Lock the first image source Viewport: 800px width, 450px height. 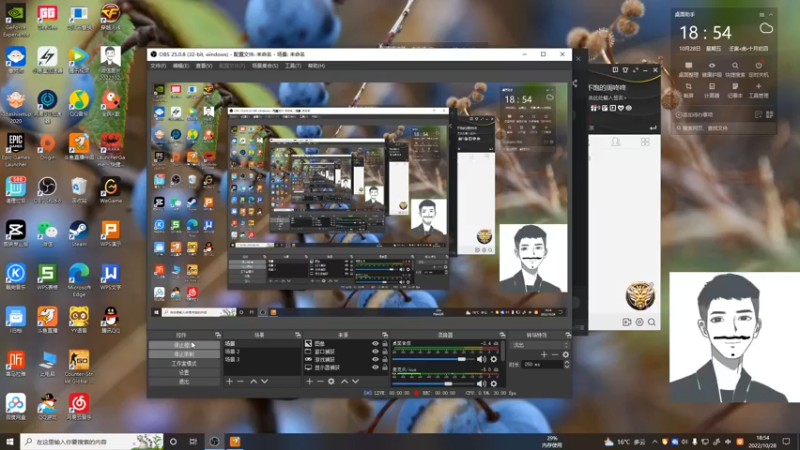point(385,344)
